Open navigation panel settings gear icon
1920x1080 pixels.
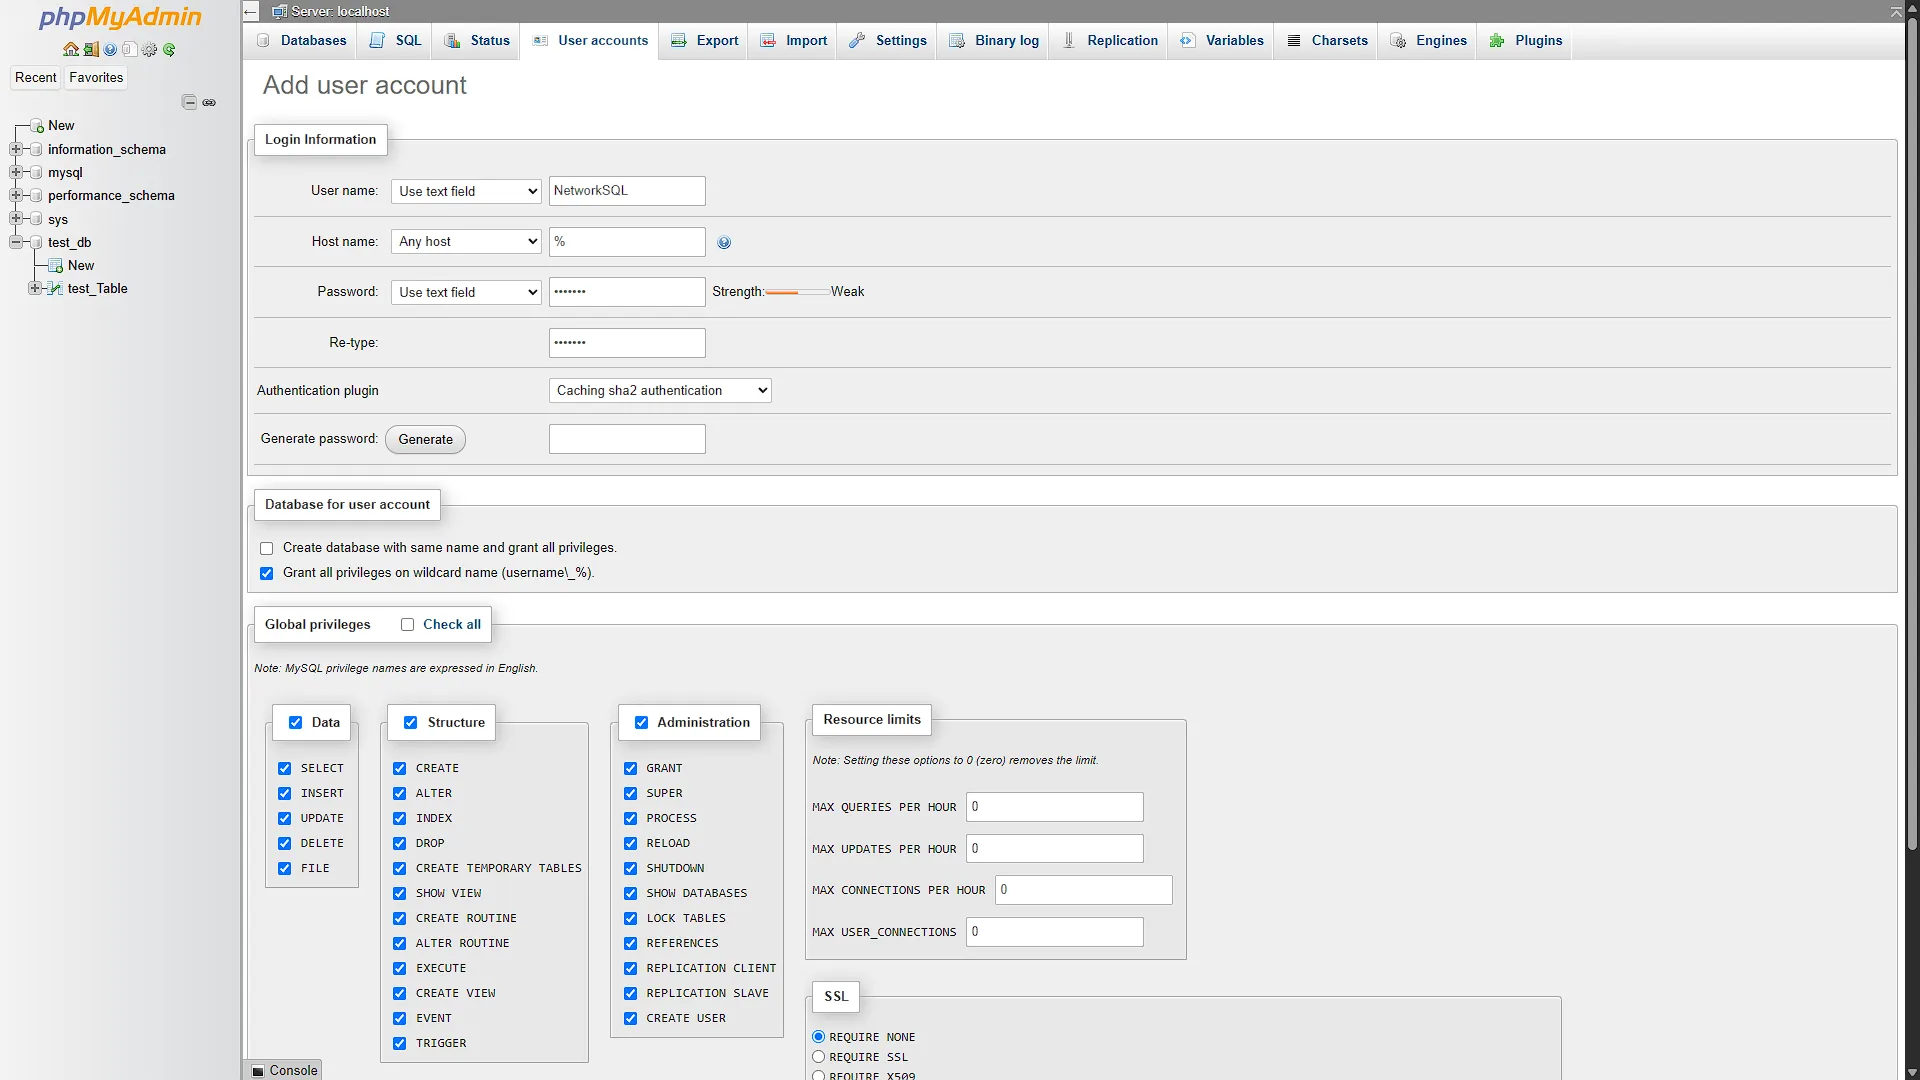point(150,50)
